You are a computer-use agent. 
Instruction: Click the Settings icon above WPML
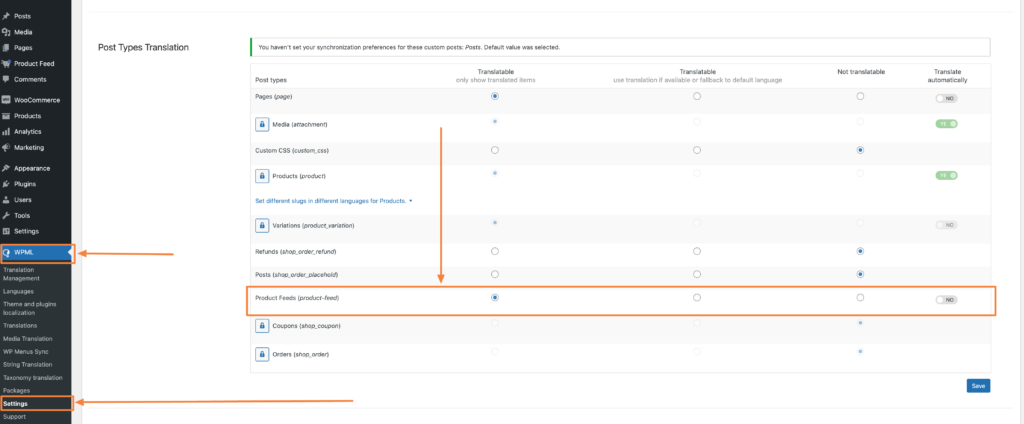(6, 231)
